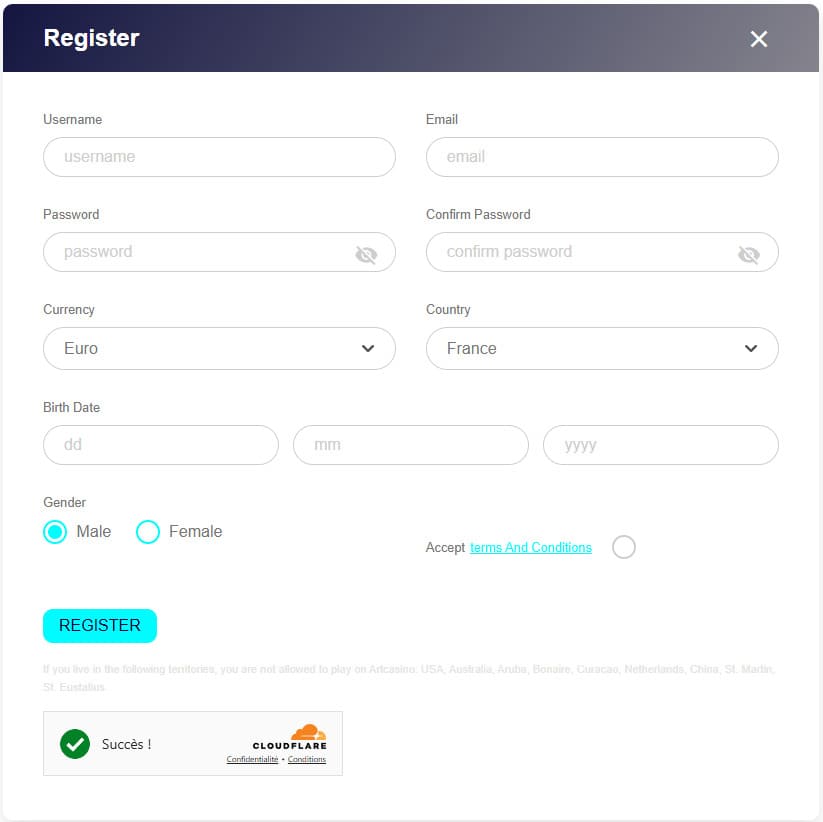Close the Register dialog with X icon
The width and height of the screenshot is (823, 822).
click(759, 39)
